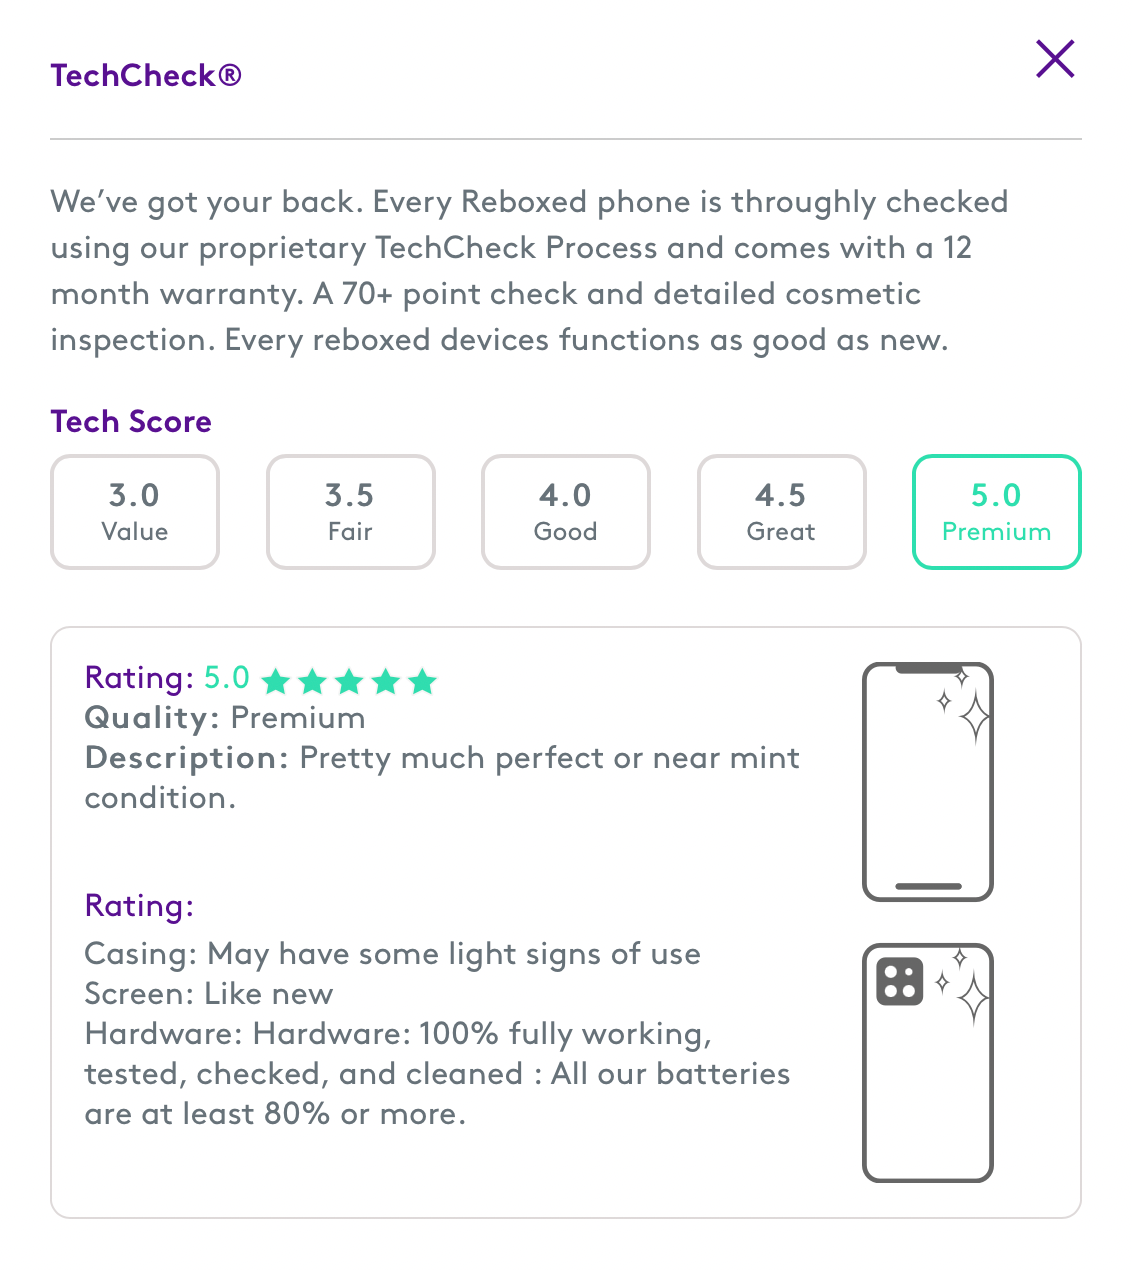This screenshot has width=1132, height=1270.
Task: Click the 'Casing' condition line
Action: (x=392, y=954)
